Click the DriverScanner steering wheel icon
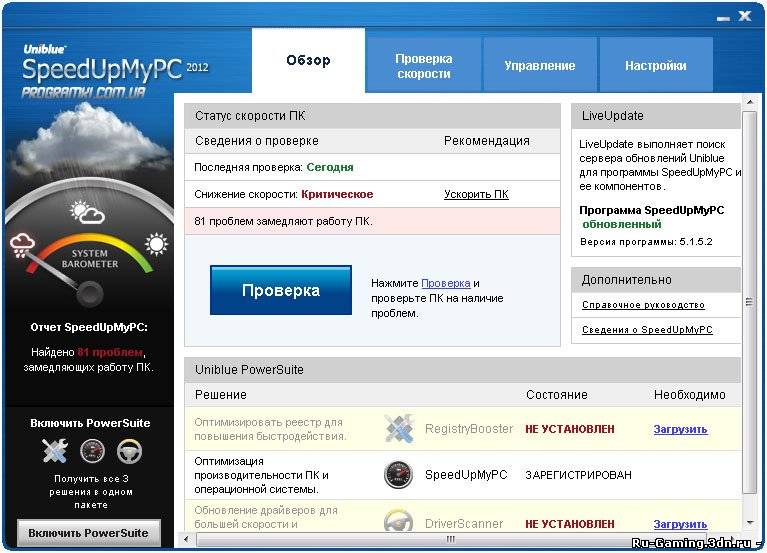 coord(398,522)
